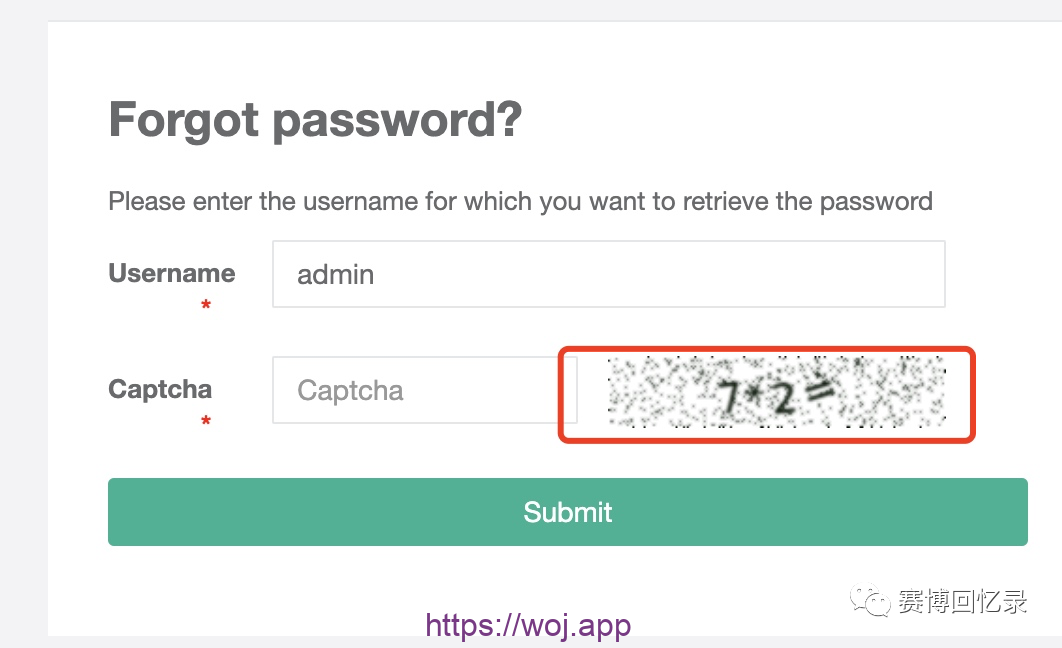Click the red asterisk under Username
1062x648 pixels.
click(206, 306)
